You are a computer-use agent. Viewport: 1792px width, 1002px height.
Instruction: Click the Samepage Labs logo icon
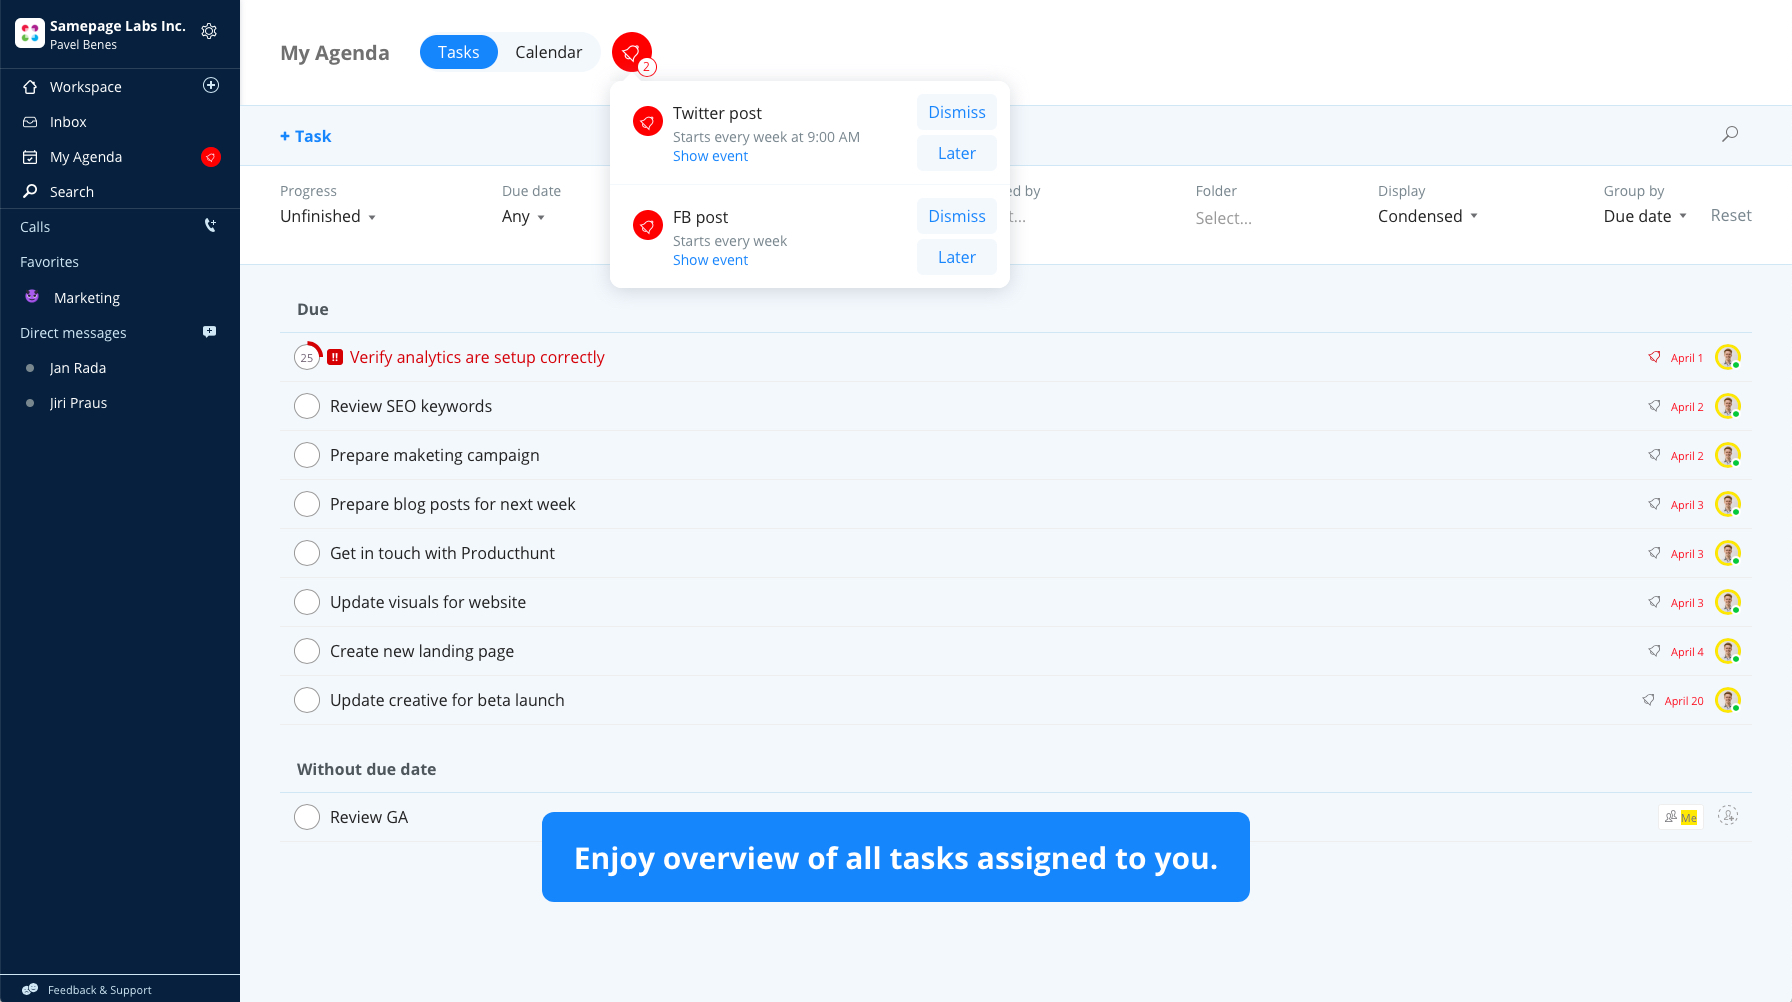pos(30,33)
